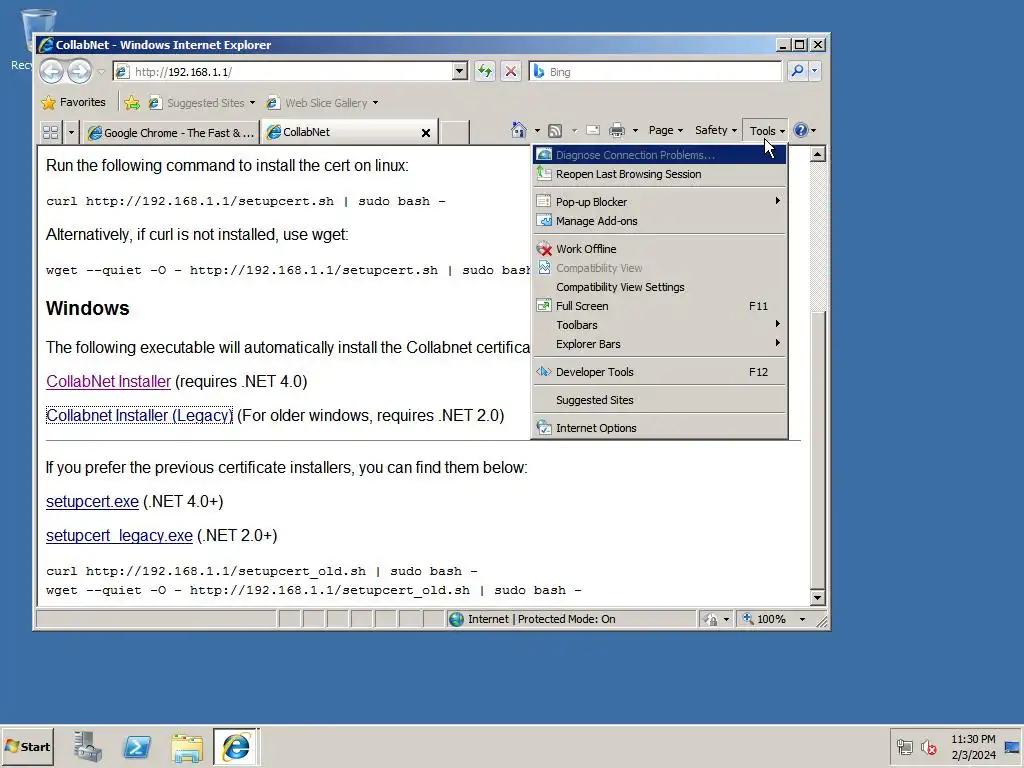
Task: Open the Start menu
Action: (x=27, y=746)
